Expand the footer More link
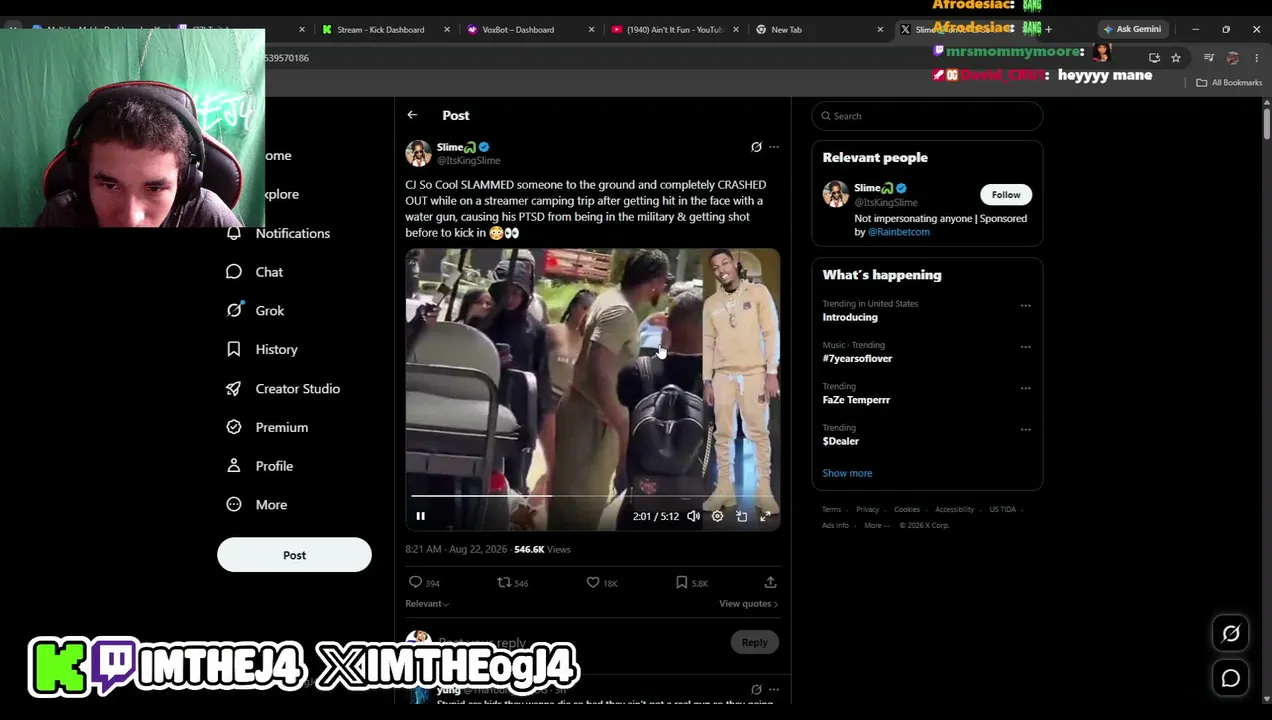The height and width of the screenshot is (720, 1272). [876, 525]
